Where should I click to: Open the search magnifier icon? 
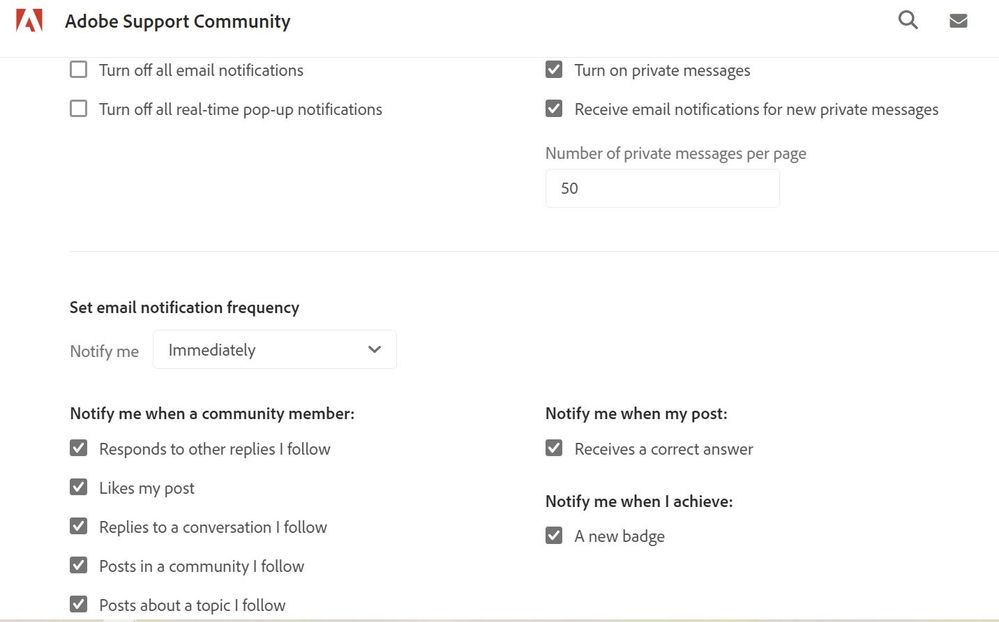[908, 20]
